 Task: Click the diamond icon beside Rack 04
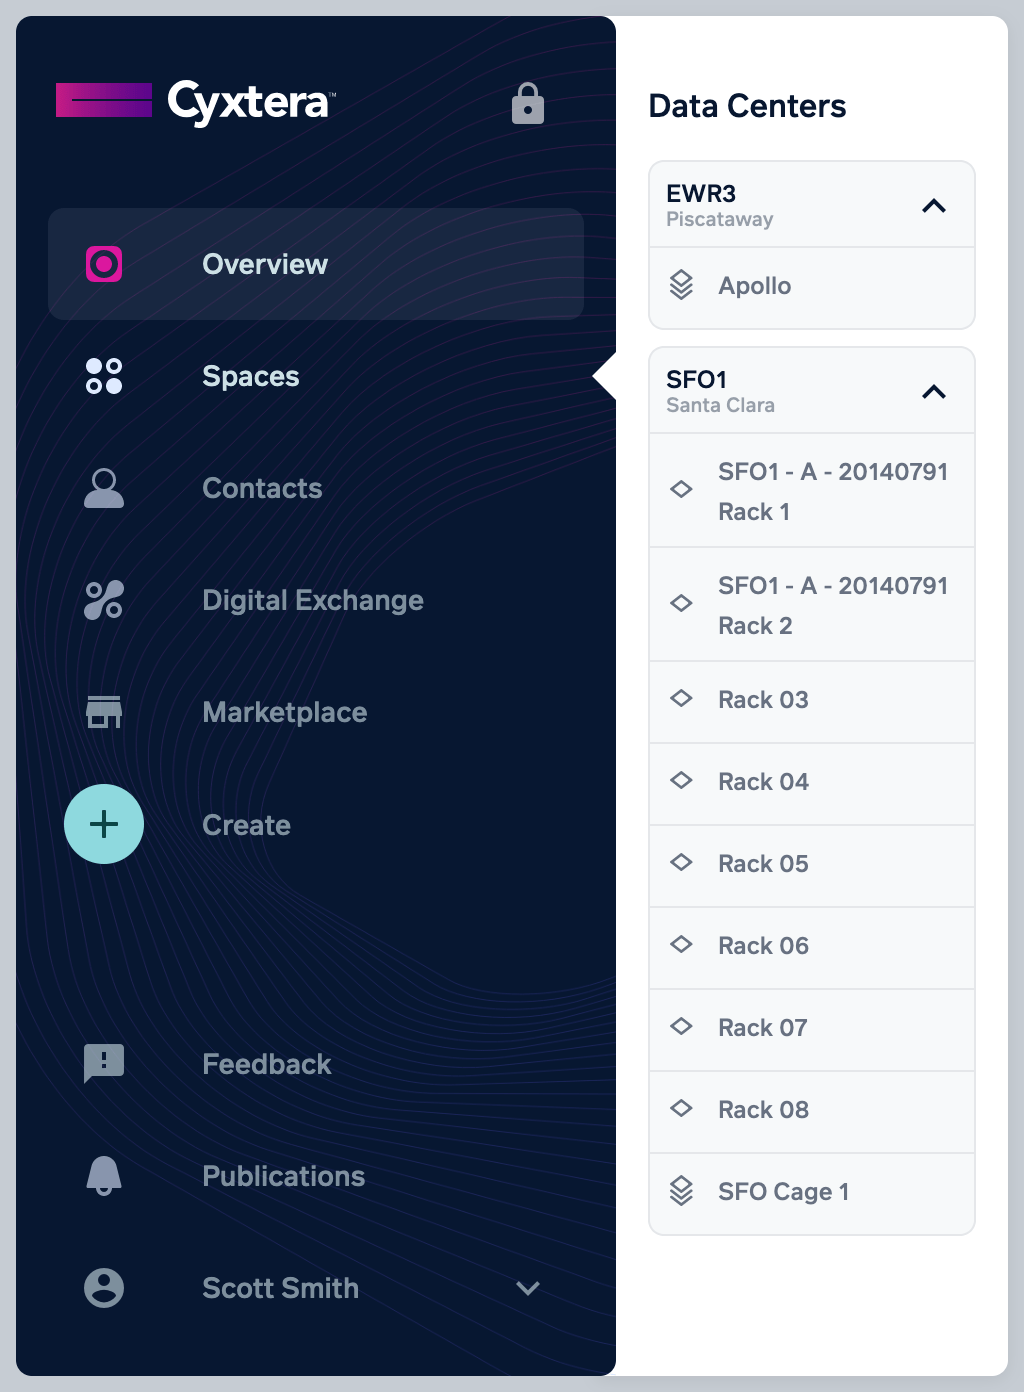tap(681, 780)
